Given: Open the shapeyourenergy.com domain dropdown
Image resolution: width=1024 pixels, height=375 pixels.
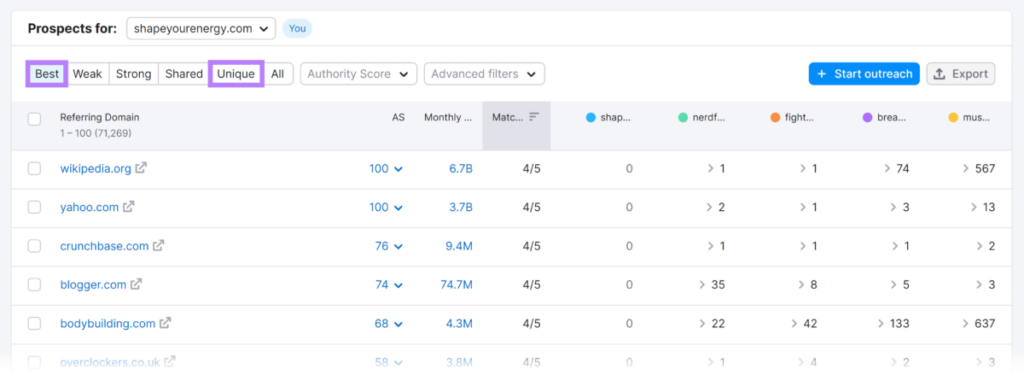Looking at the screenshot, I should click(x=201, y=29).
